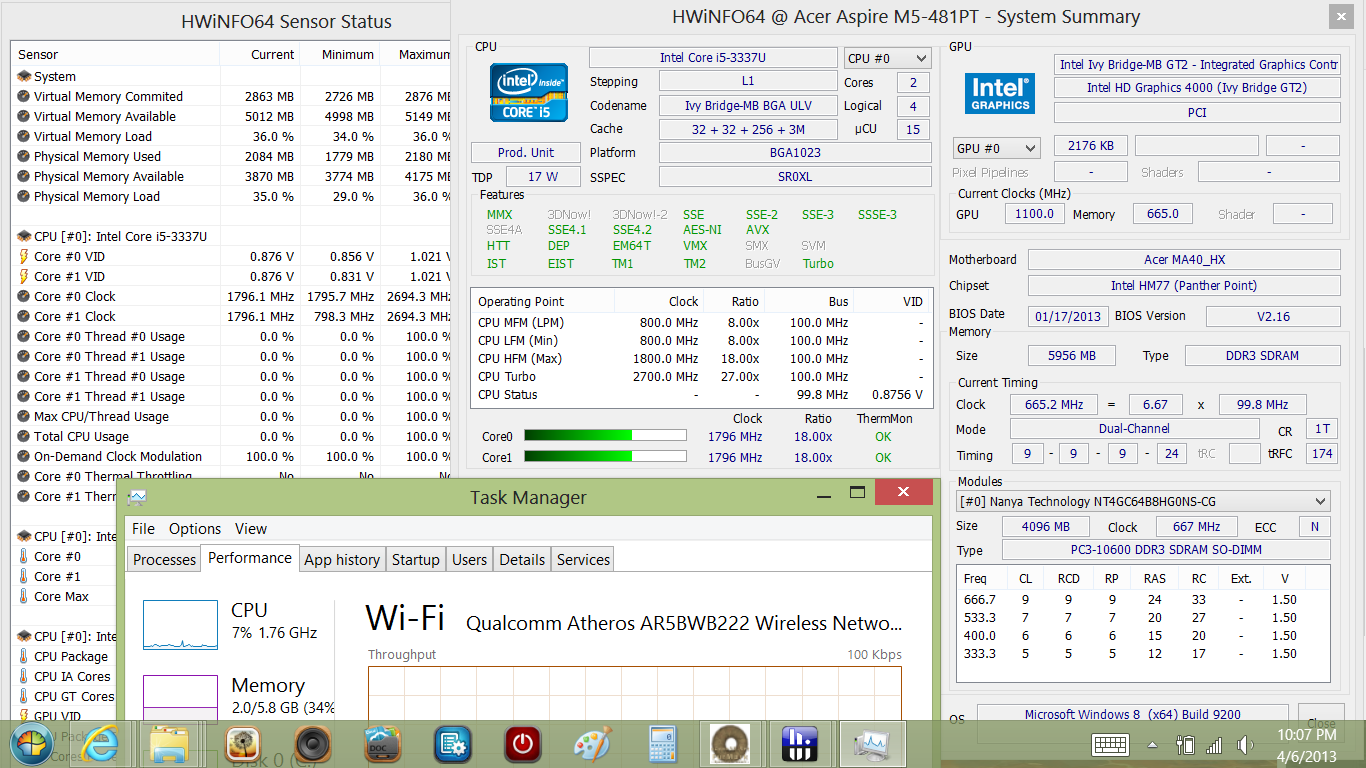Open the volume tray icon
This screenshot has height=768, width=1366.
pos(1245,745)
